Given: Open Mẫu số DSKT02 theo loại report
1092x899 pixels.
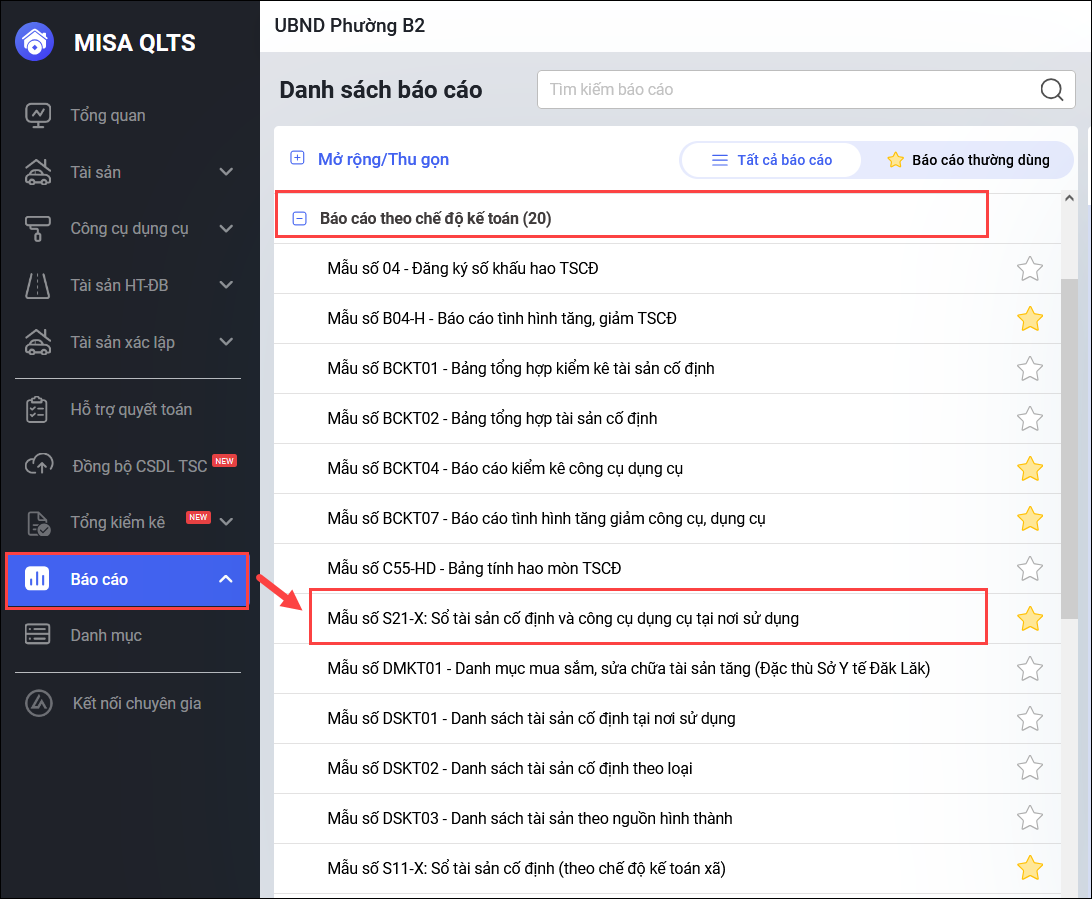Looking at the screenshot, I should pos(510,768).
